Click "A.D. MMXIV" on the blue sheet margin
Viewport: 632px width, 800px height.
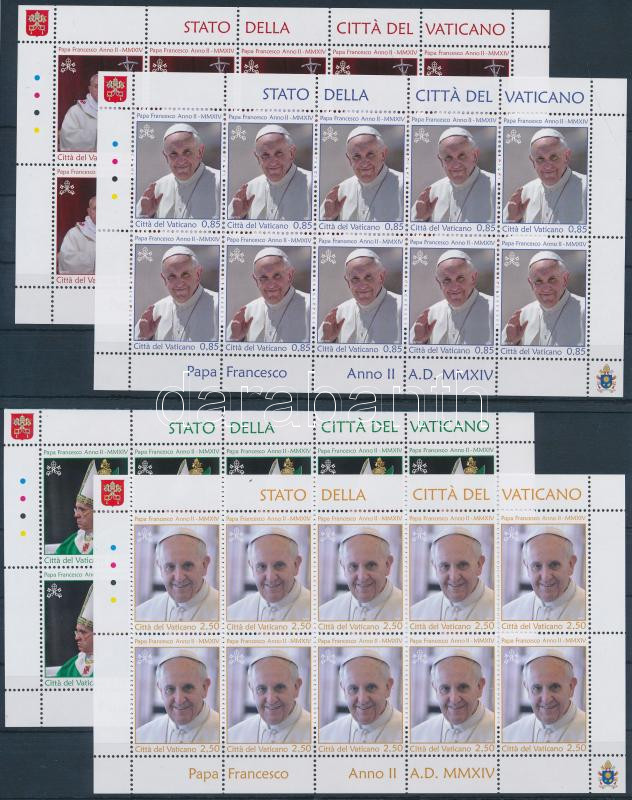[451, 376]
